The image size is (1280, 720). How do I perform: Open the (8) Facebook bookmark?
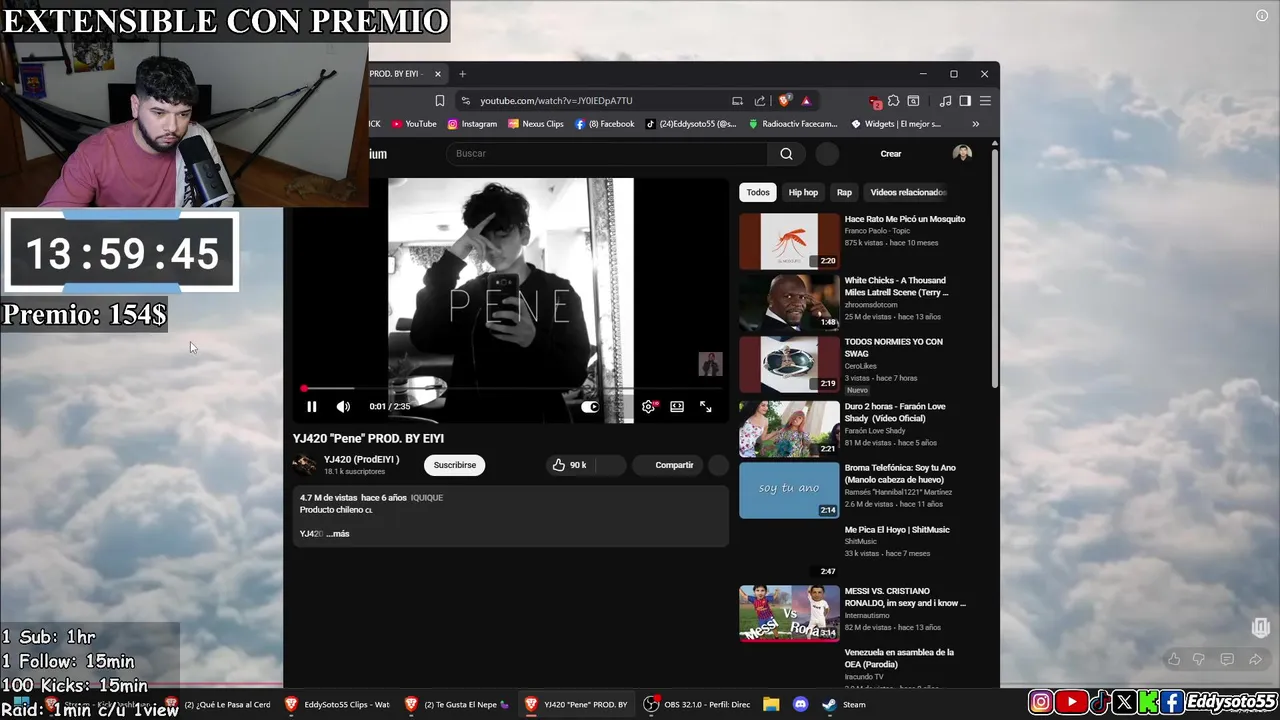(605, 124)
